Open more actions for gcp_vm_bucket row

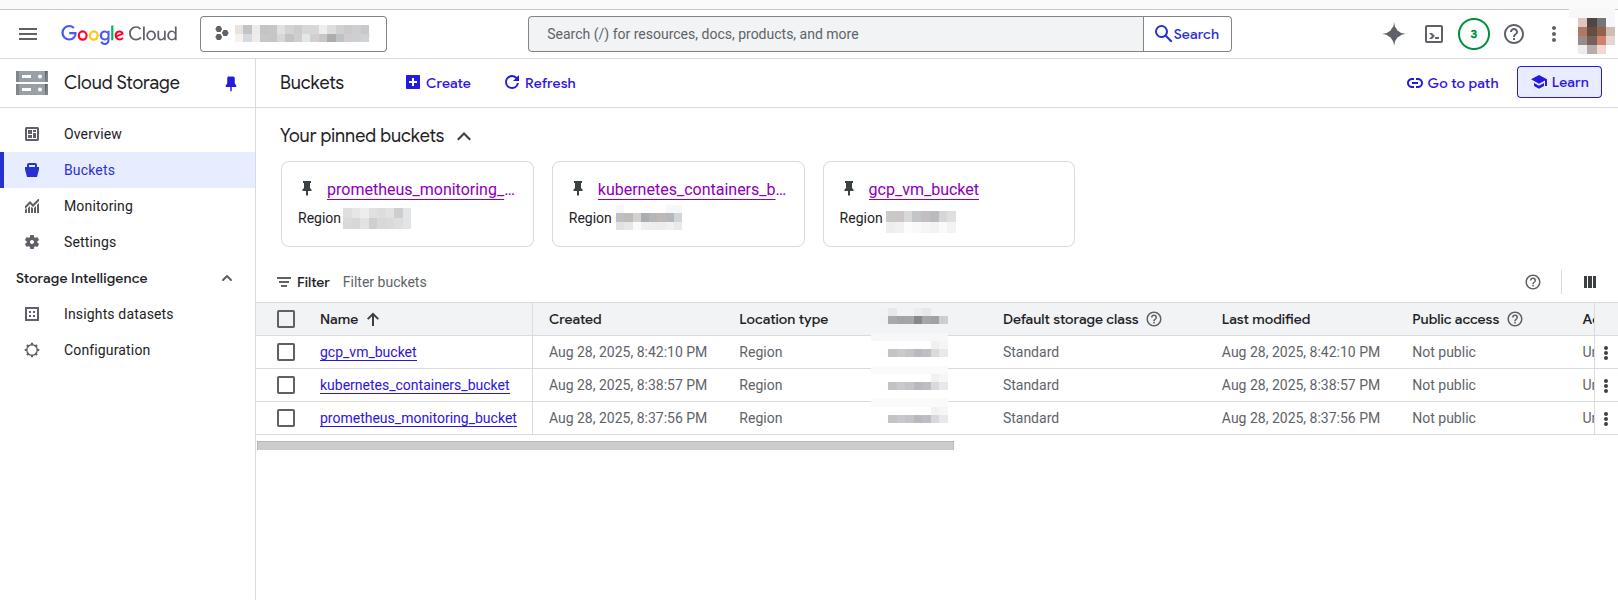tap(1605, 352)
